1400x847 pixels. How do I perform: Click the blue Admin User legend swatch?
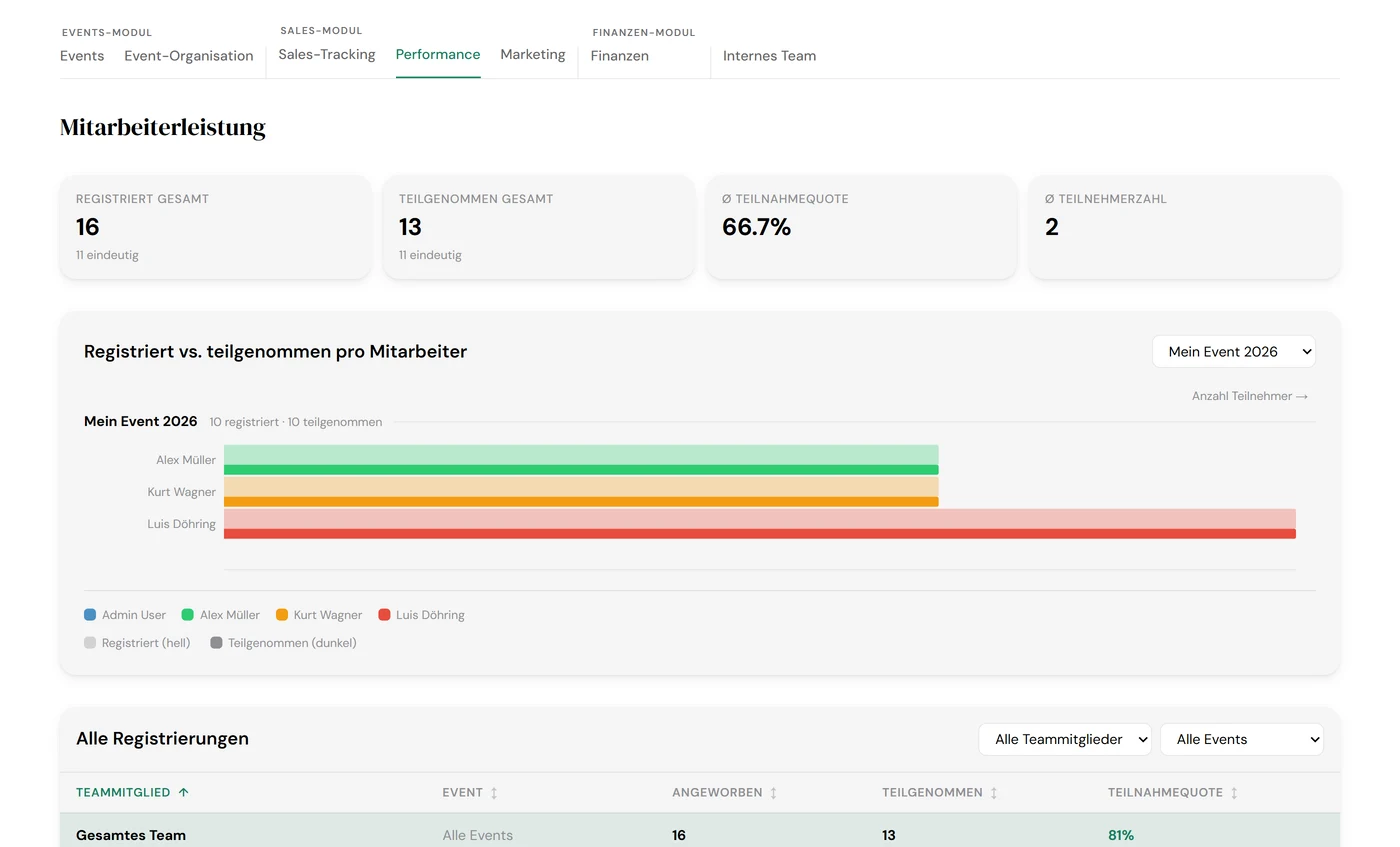pyautogui.click(x=90, y=615)
